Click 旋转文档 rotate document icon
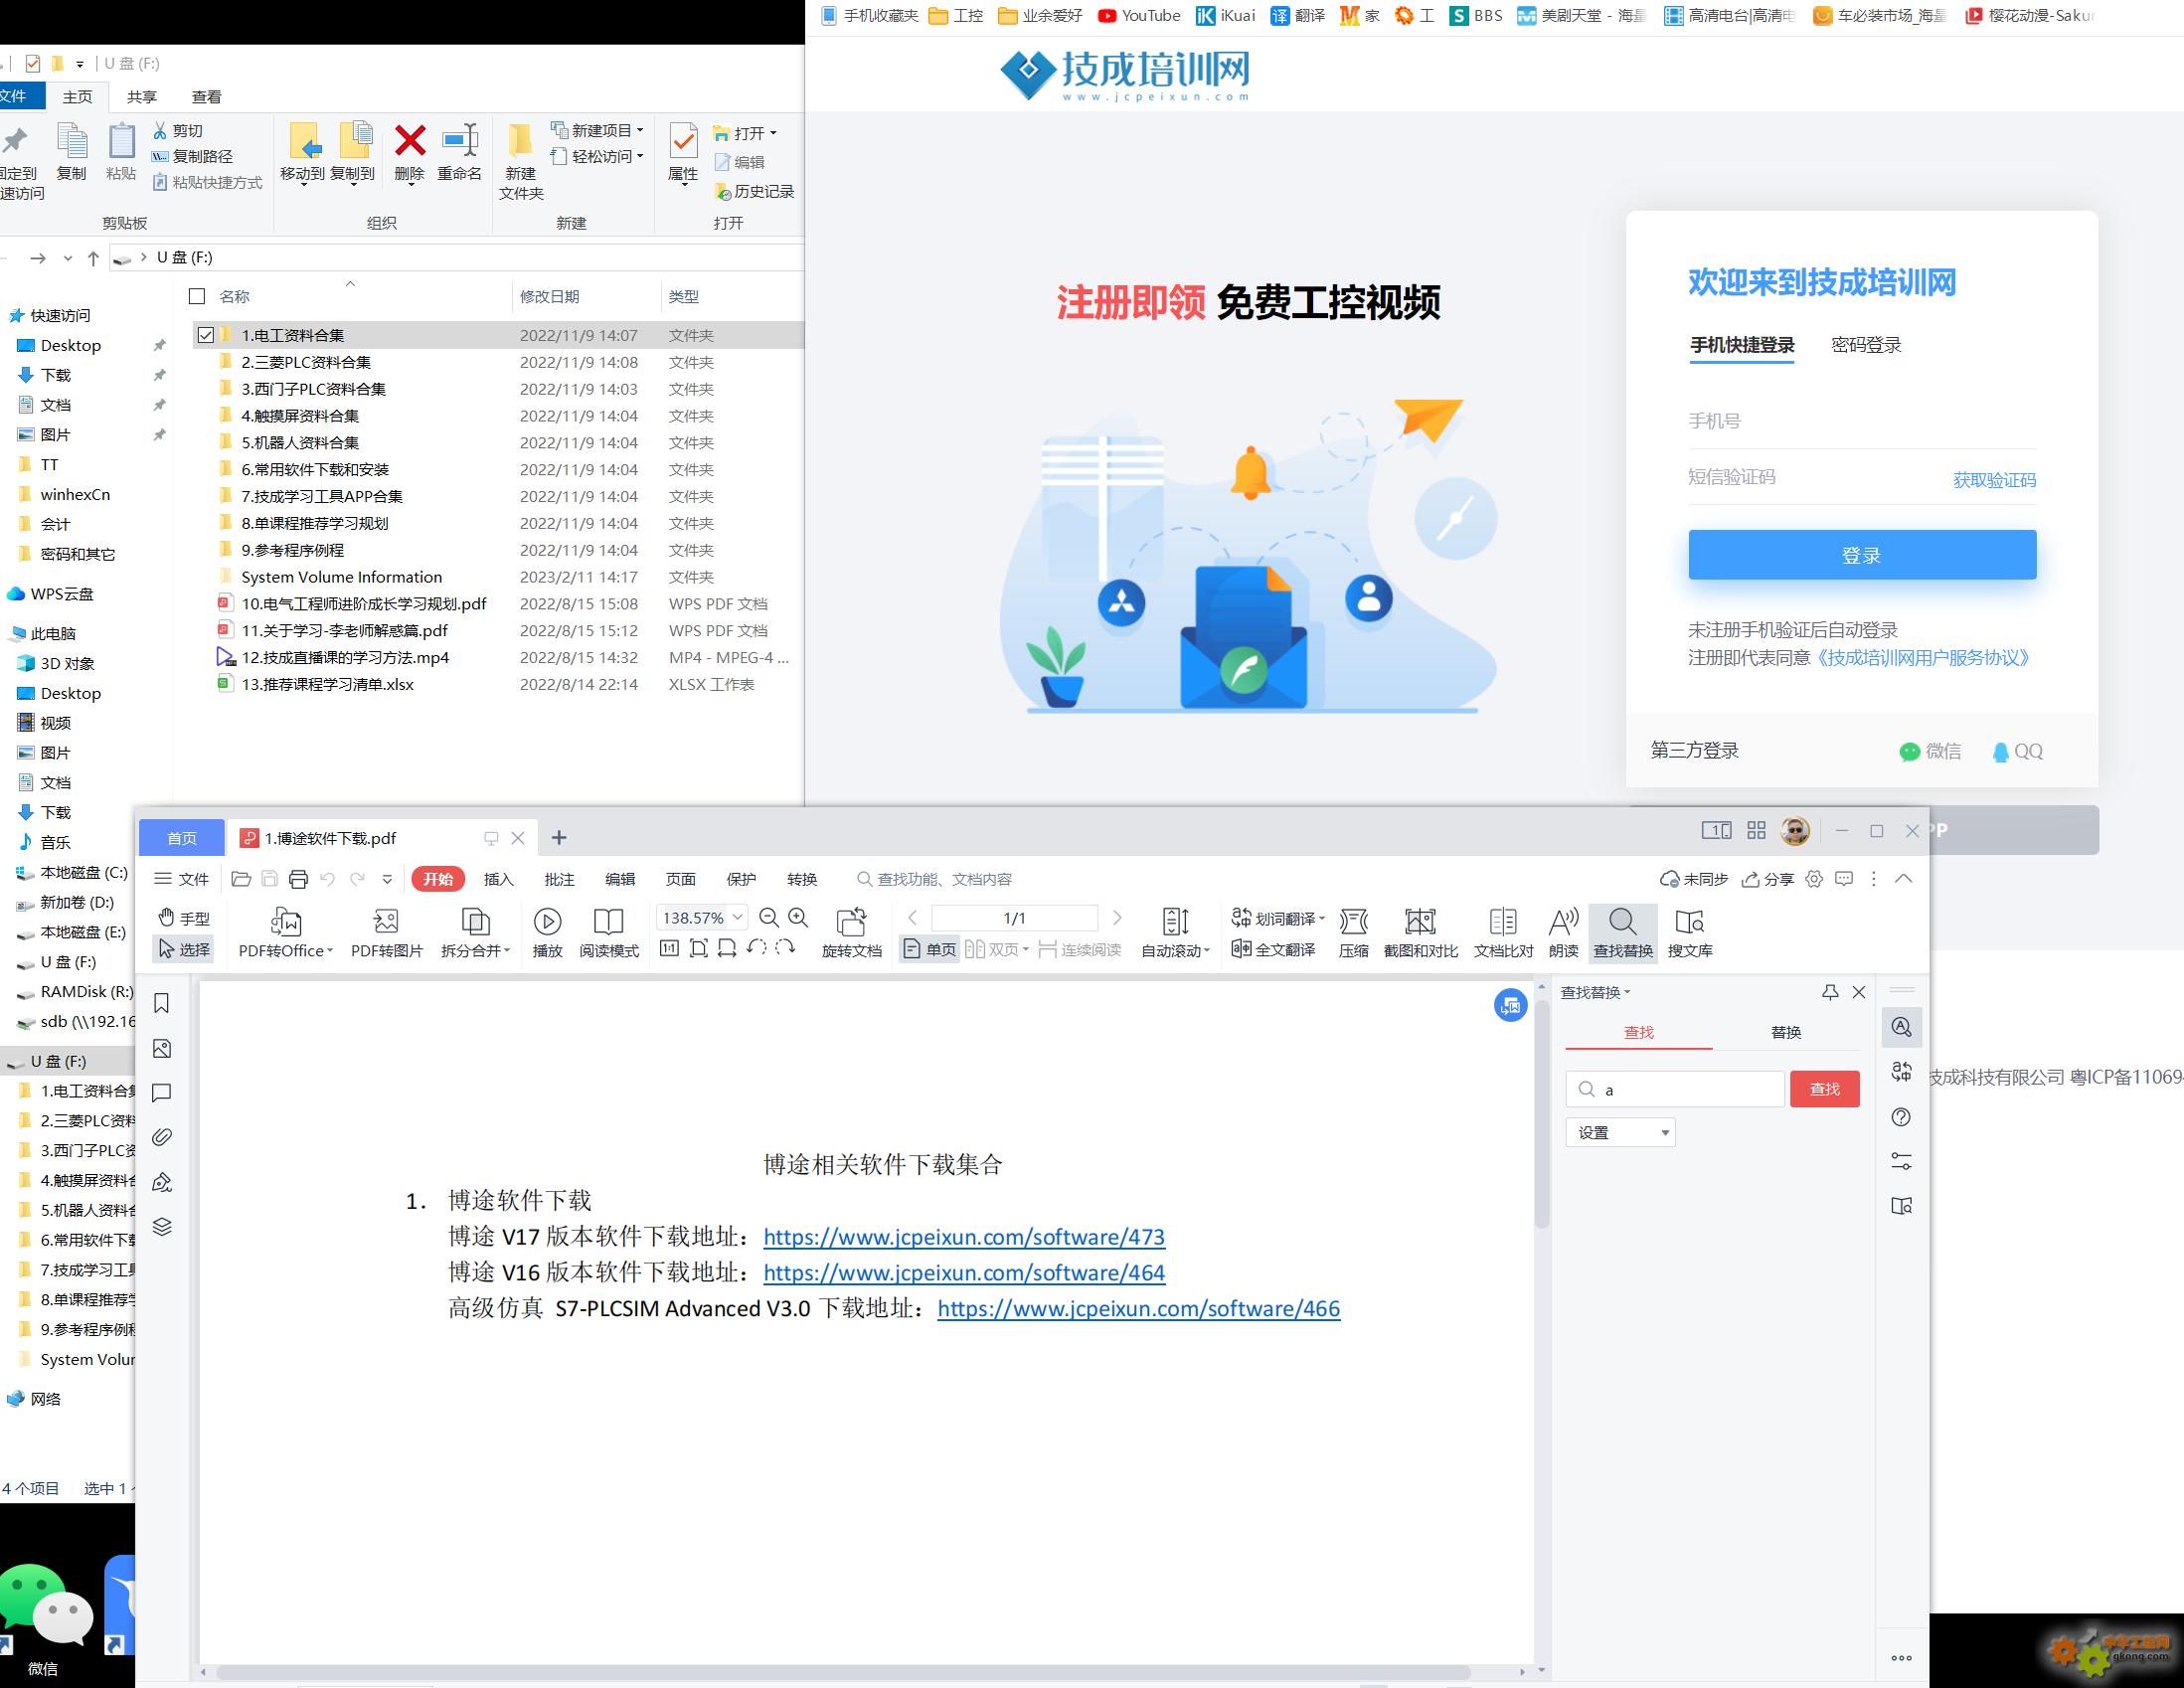 851,921
